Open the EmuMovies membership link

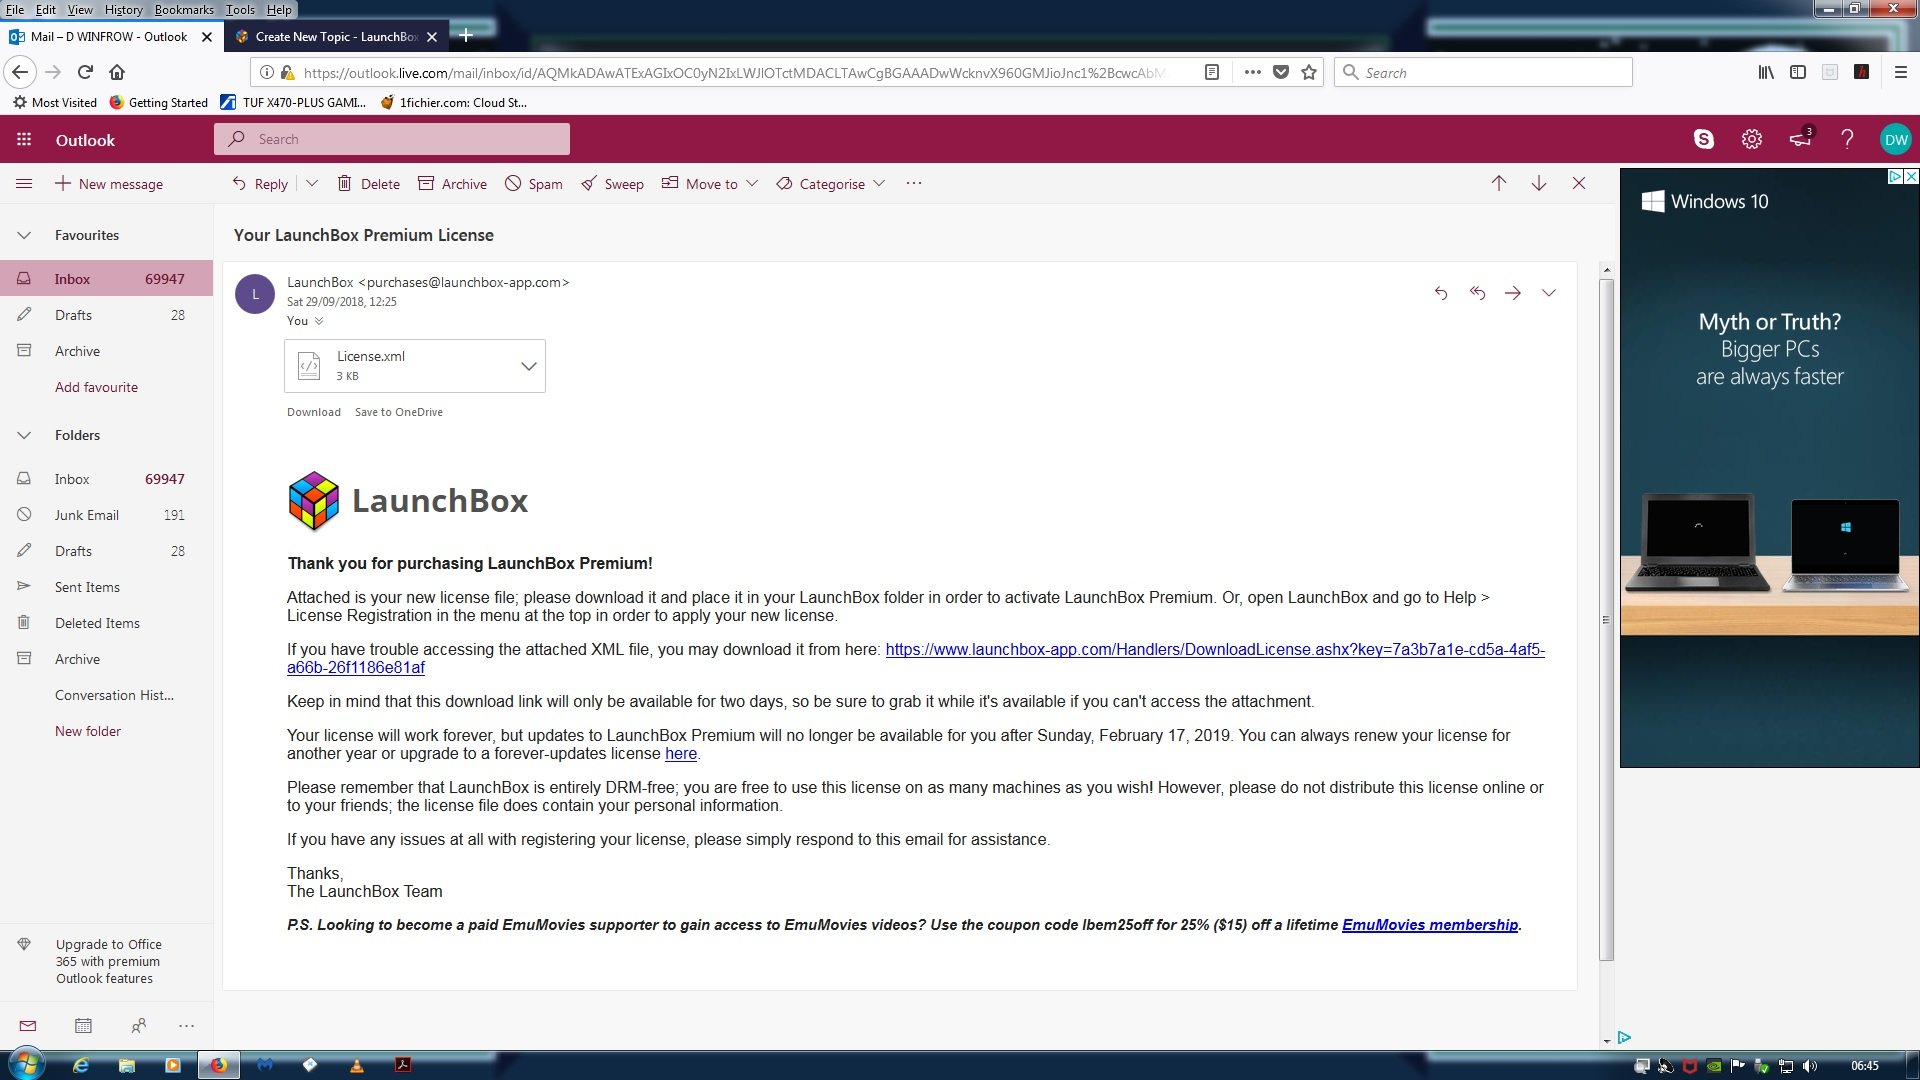pos(1430,925)
